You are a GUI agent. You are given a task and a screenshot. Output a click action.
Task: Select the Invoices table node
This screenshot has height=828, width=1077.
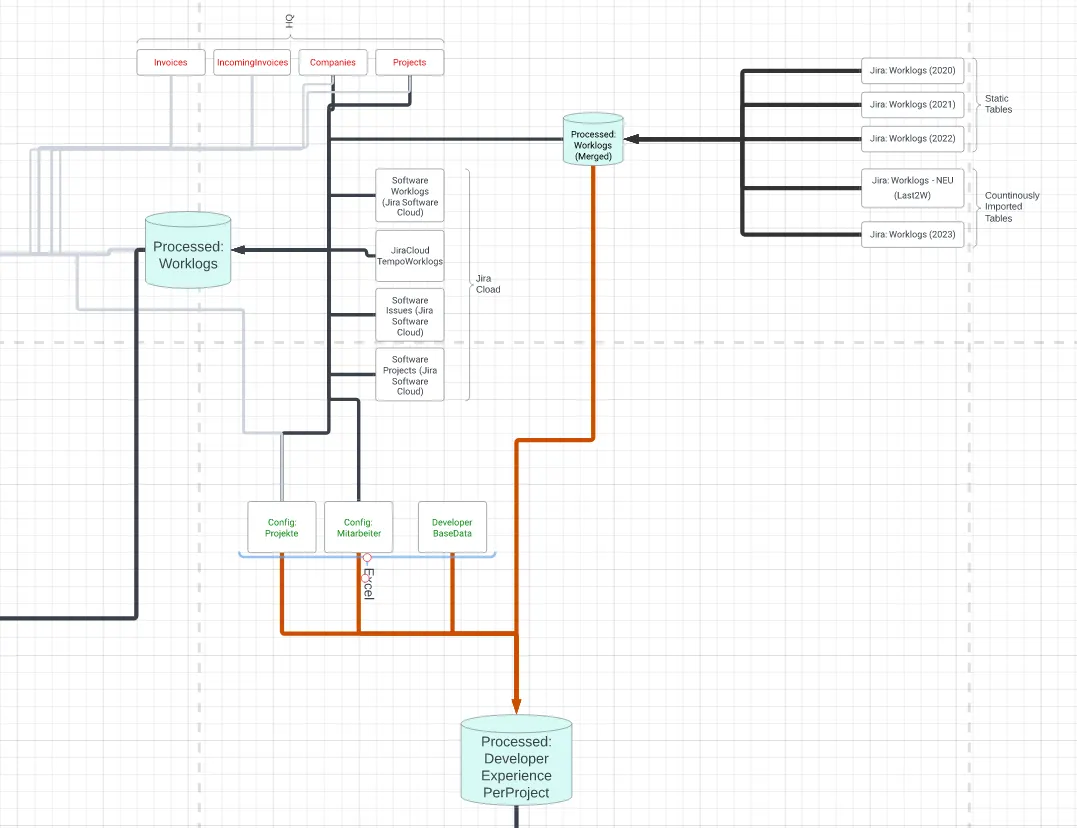tap(171, 63)
